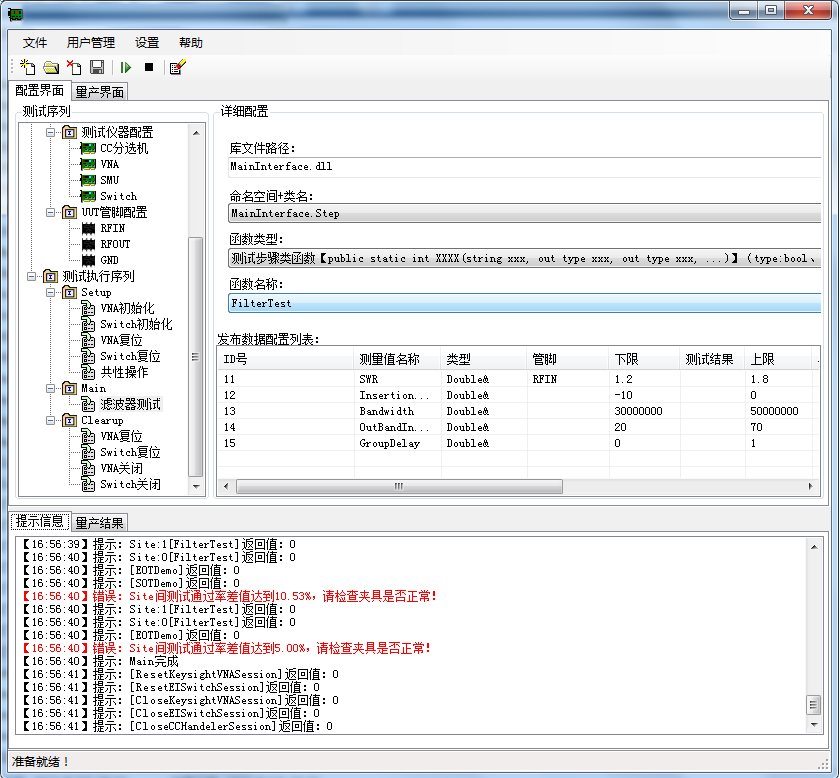Select the CC分选机 instrument in the tree
The width and height of the screenshot is (840, 778).
pyautogui.click(x=123, y=148)
